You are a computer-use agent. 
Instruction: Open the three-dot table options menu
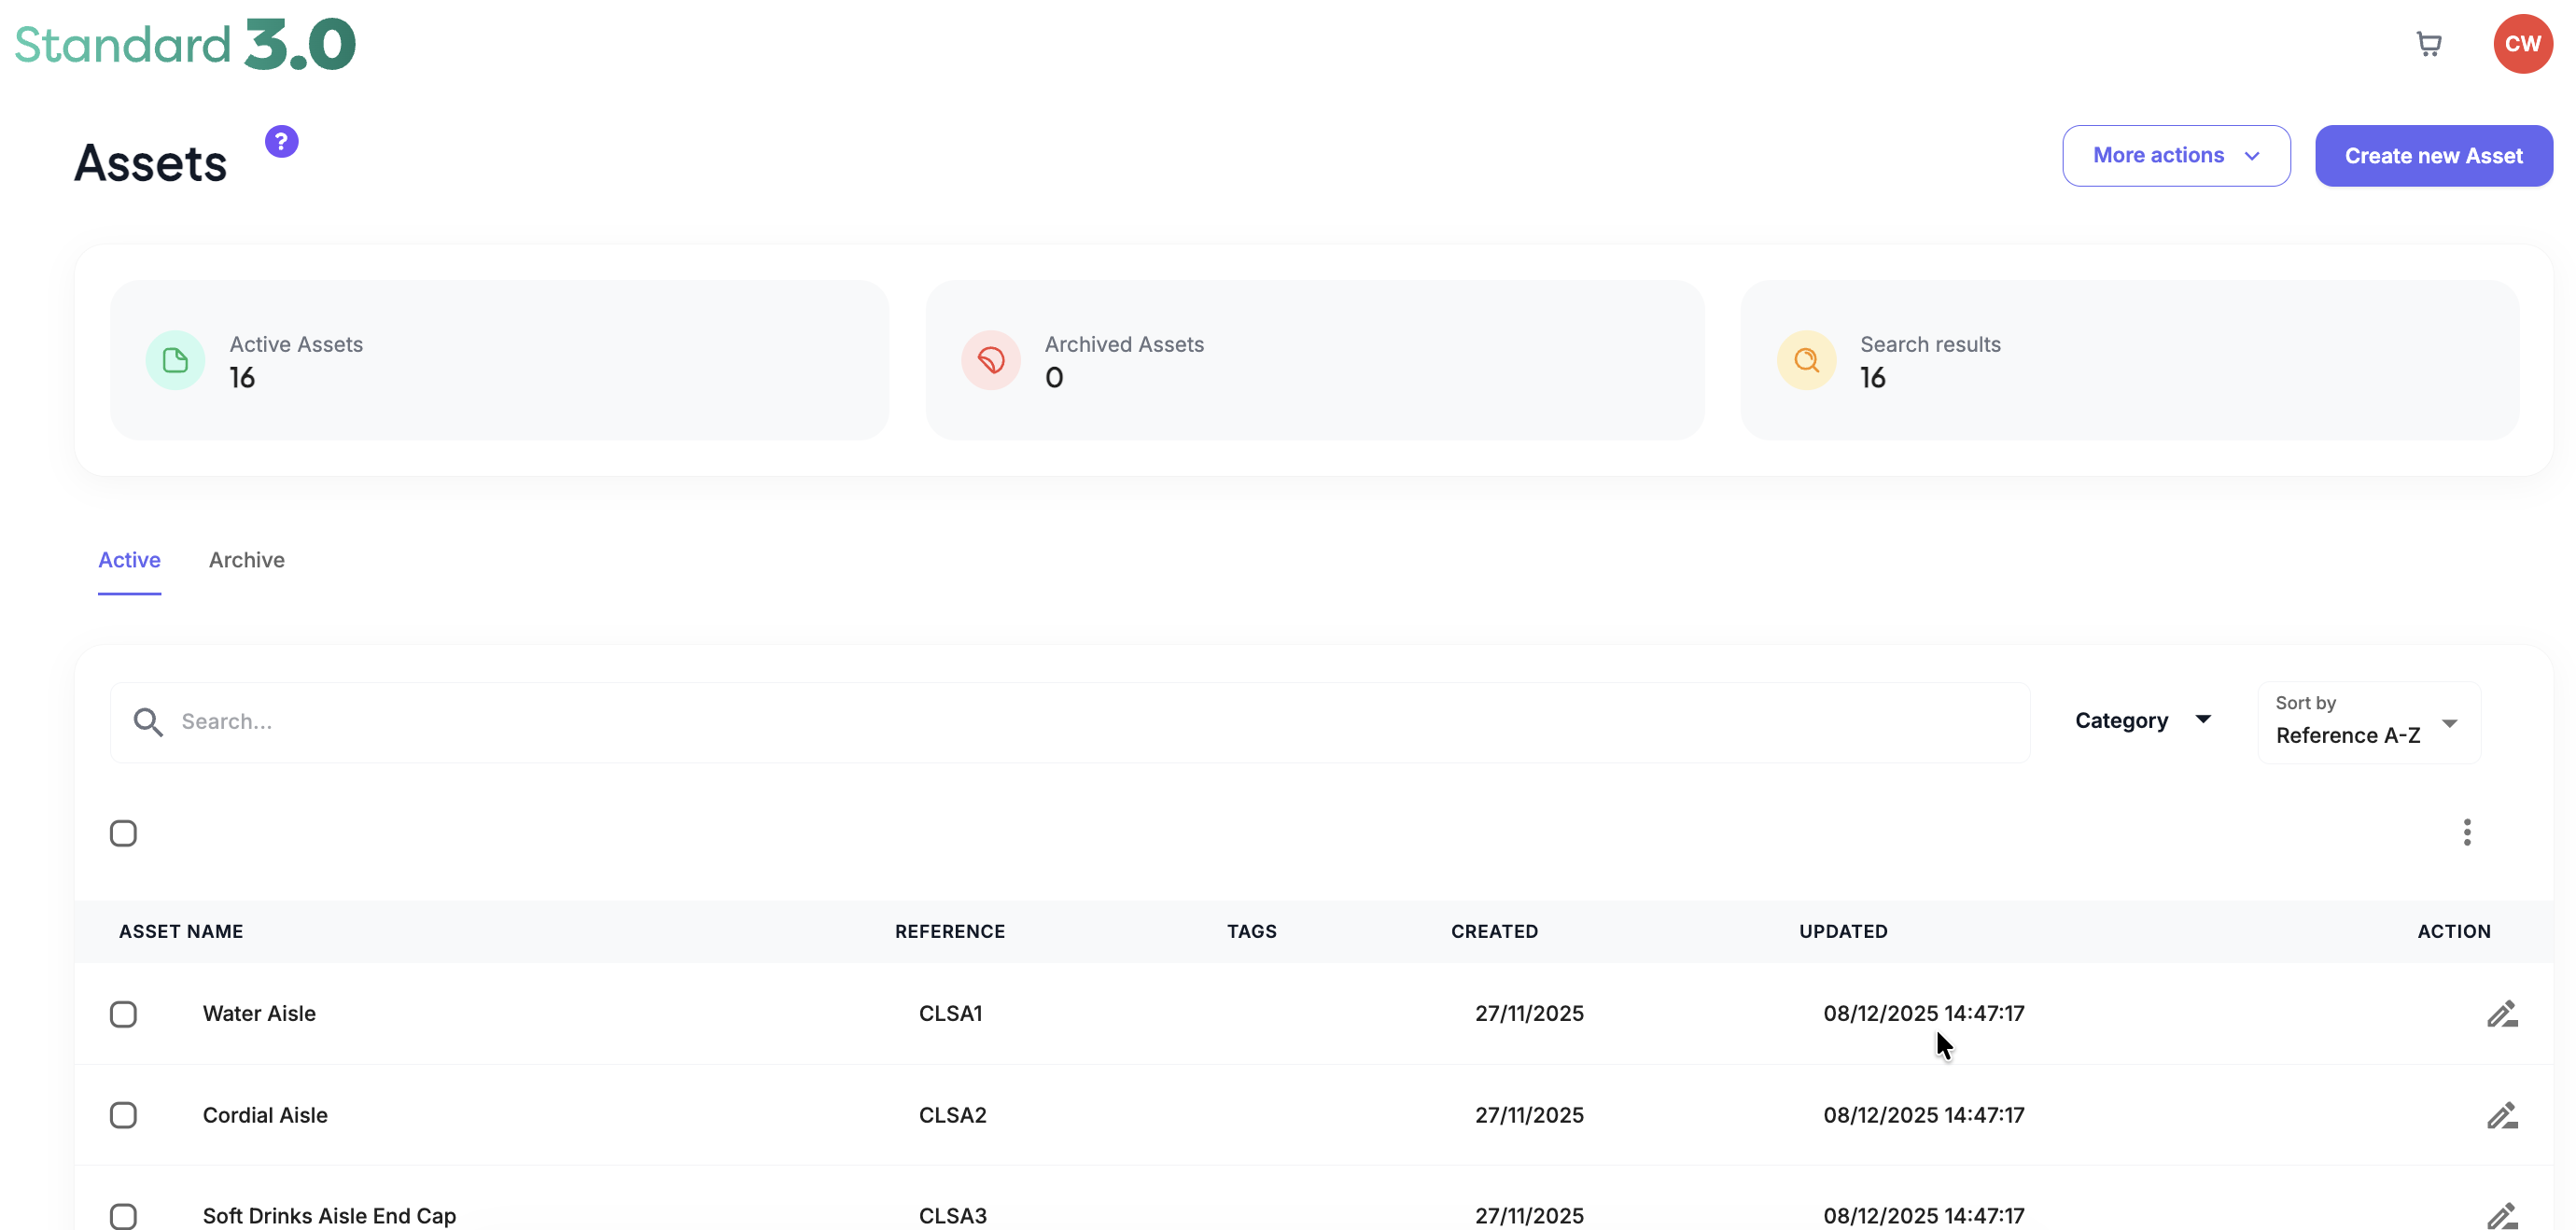point(2467,832)
